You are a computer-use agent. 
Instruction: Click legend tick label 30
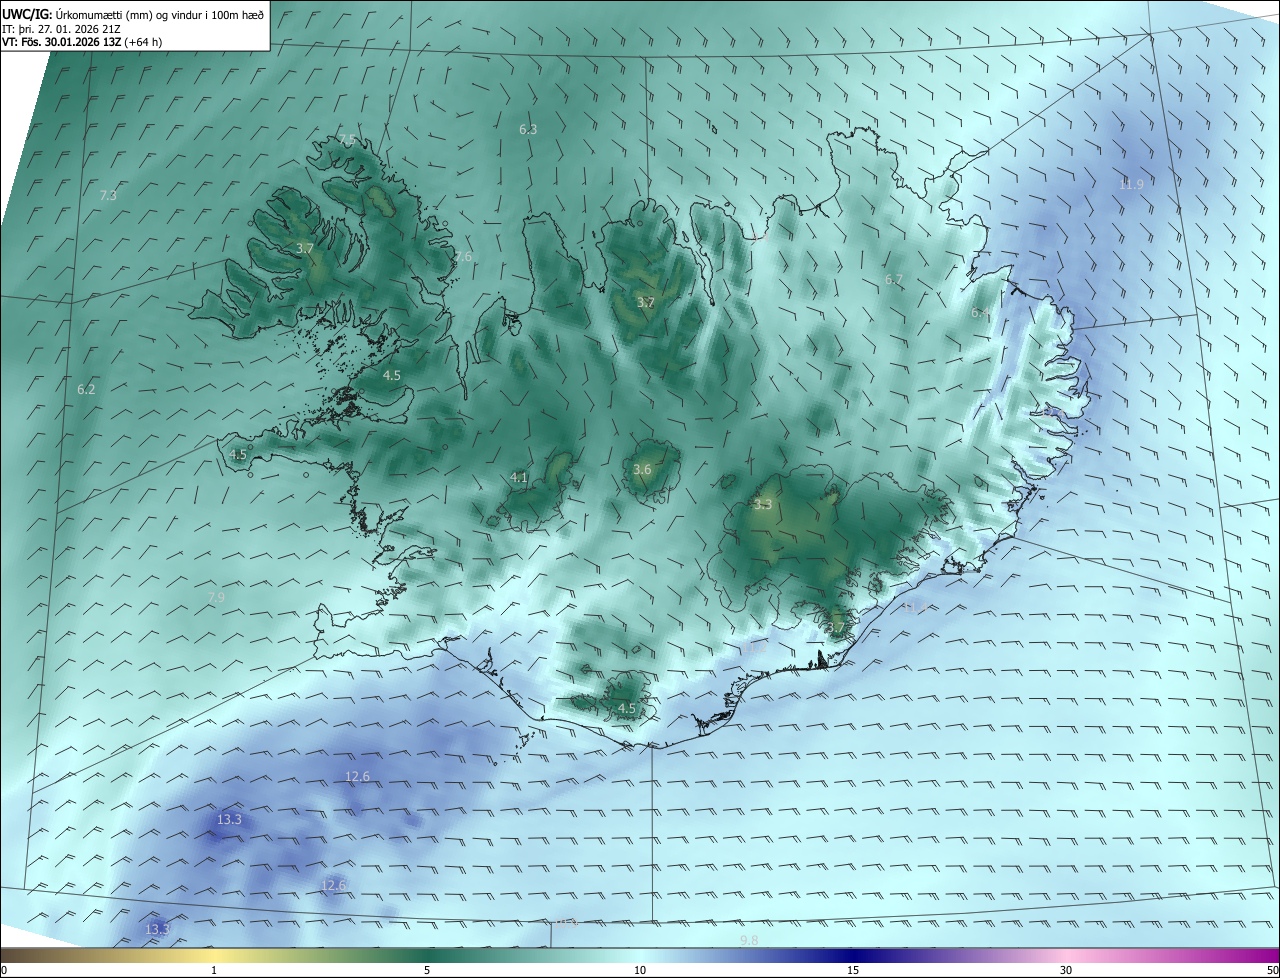click(x=1066, y=970)
